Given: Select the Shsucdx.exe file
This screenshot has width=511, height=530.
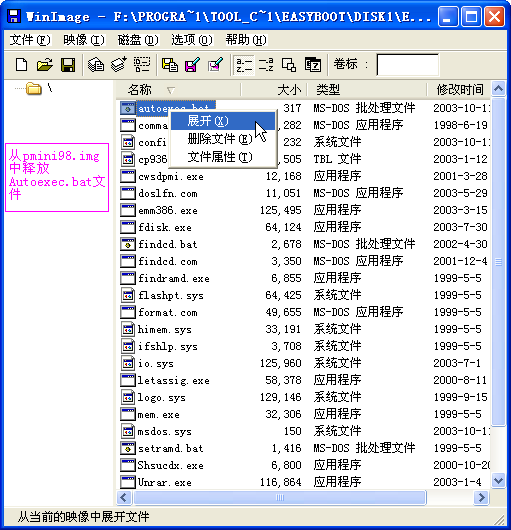Looking at the screenshot, I should click(170, 465).
